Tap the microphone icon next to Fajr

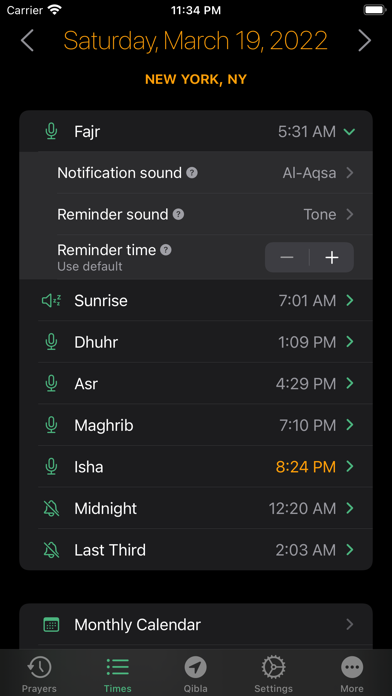tap(51, 131)
